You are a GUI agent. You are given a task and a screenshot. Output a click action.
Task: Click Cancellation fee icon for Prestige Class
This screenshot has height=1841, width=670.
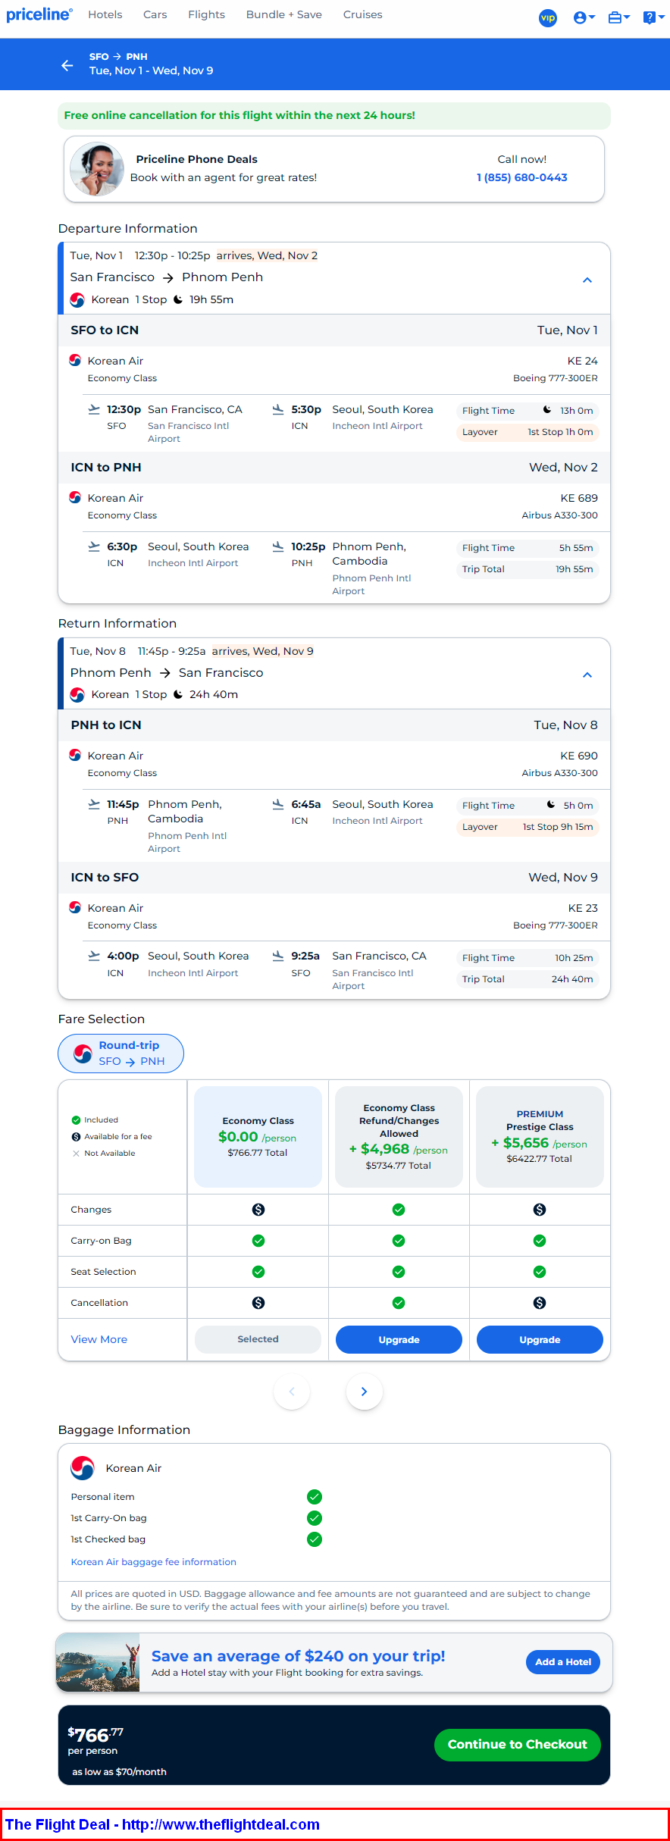tap(540, 1303)
